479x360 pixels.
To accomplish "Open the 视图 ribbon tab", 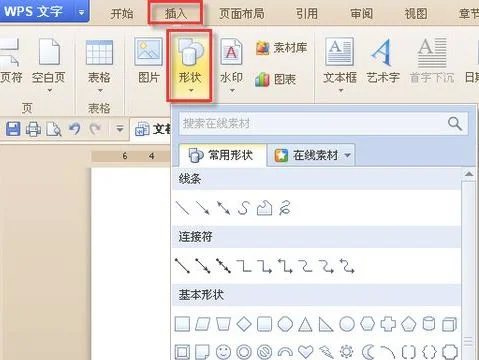I will click(416, 14).
